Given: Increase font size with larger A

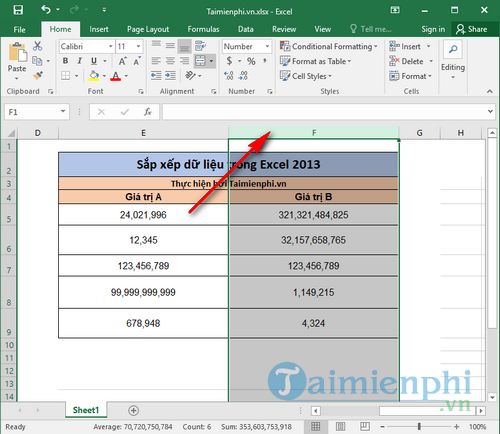Looking at the screenshot, I should pyautogui.click(x=122, y=61).
